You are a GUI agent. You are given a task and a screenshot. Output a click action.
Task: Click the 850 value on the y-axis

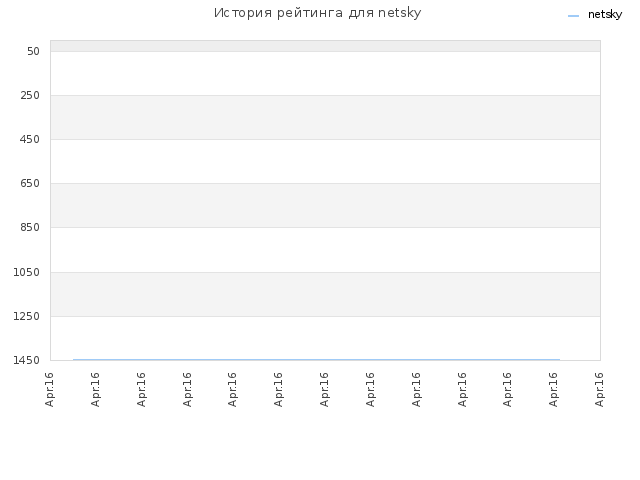30,228
